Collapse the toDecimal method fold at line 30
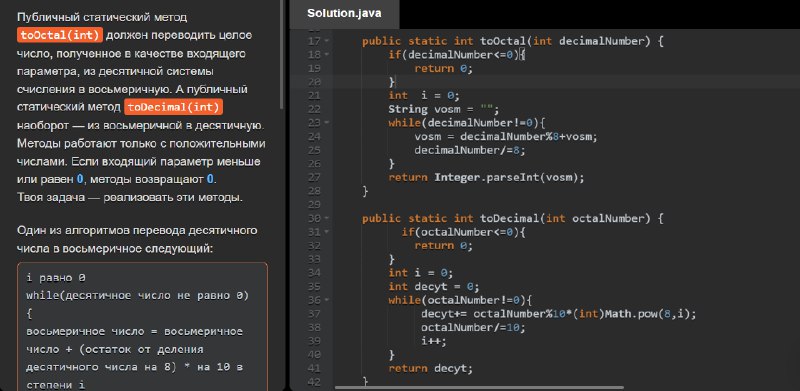This screenshot has width=800, height=391. pyautogui.click(x=327, y=218)
